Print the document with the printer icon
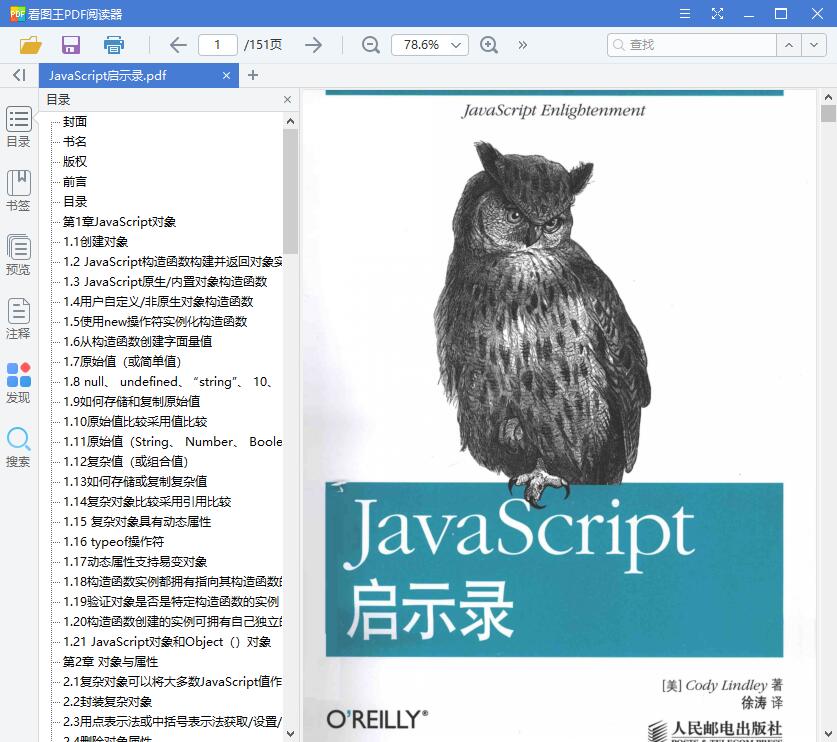Viewport: 837px width, 742px height. pyautogui.click(x=114, y=45)
